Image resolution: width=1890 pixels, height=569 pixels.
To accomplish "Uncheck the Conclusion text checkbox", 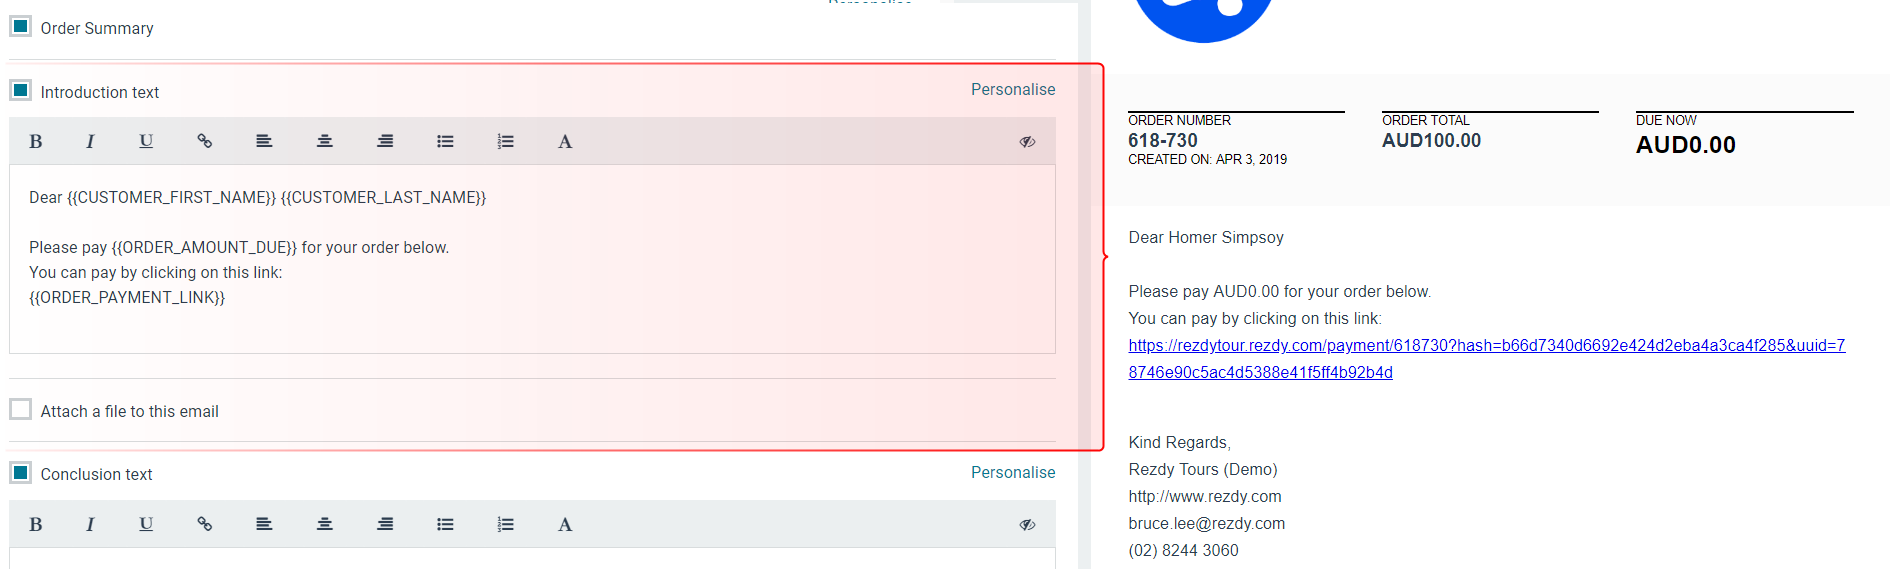I will pyautogui.click(x=20, y=472).
